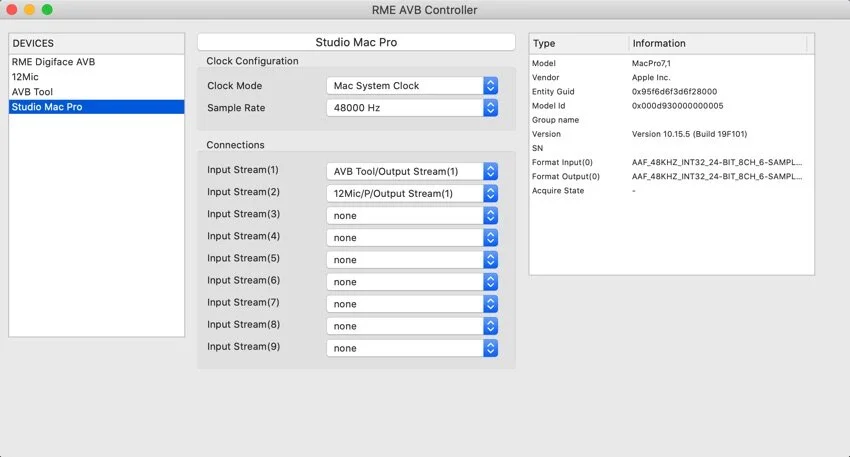Minimize the window with yellow button

tap(29, 10)
